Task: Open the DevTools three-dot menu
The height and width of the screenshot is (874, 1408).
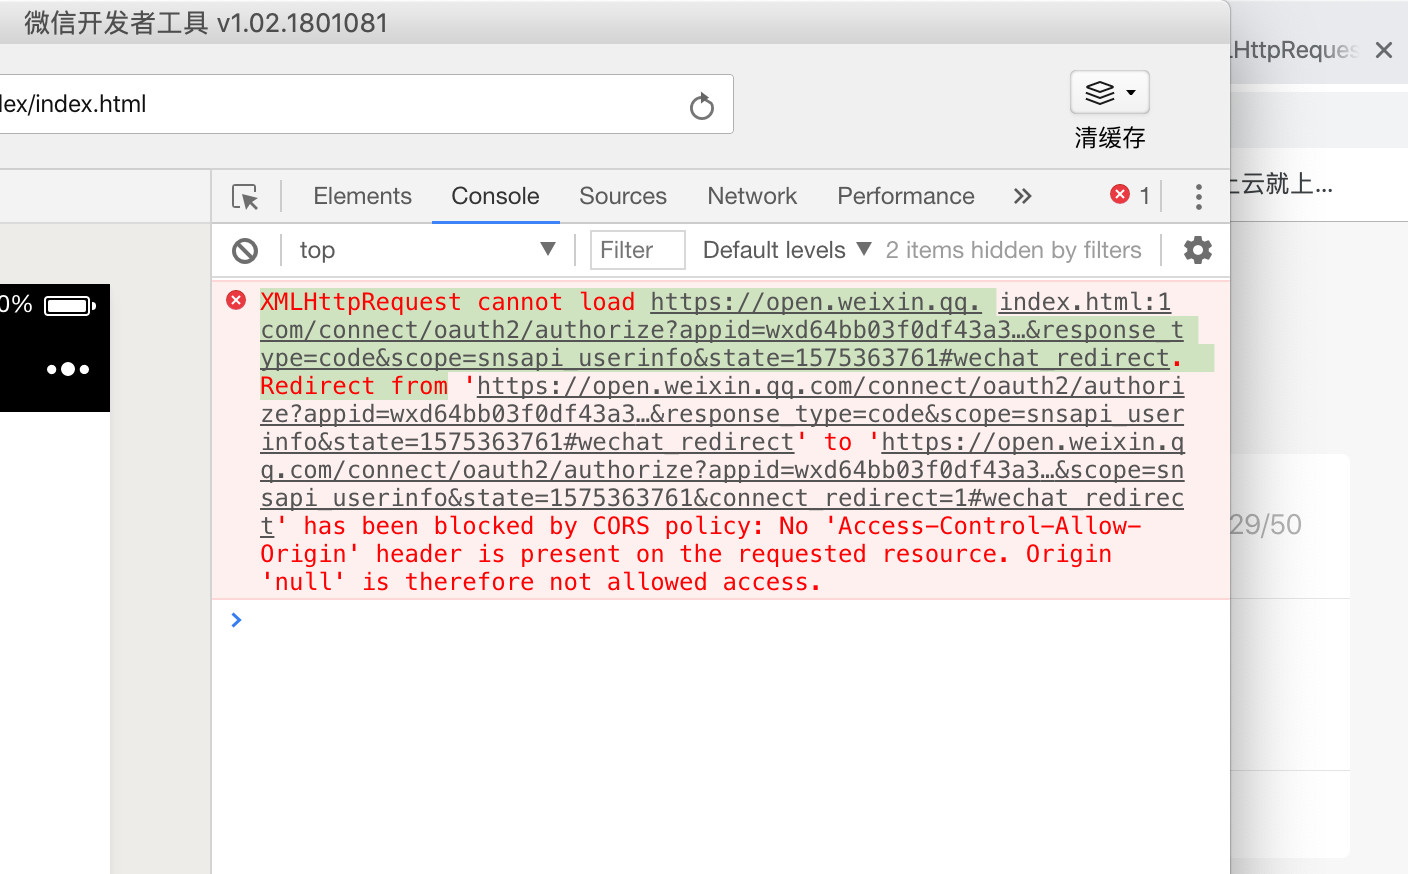Action: click(x=1198, y=197)
